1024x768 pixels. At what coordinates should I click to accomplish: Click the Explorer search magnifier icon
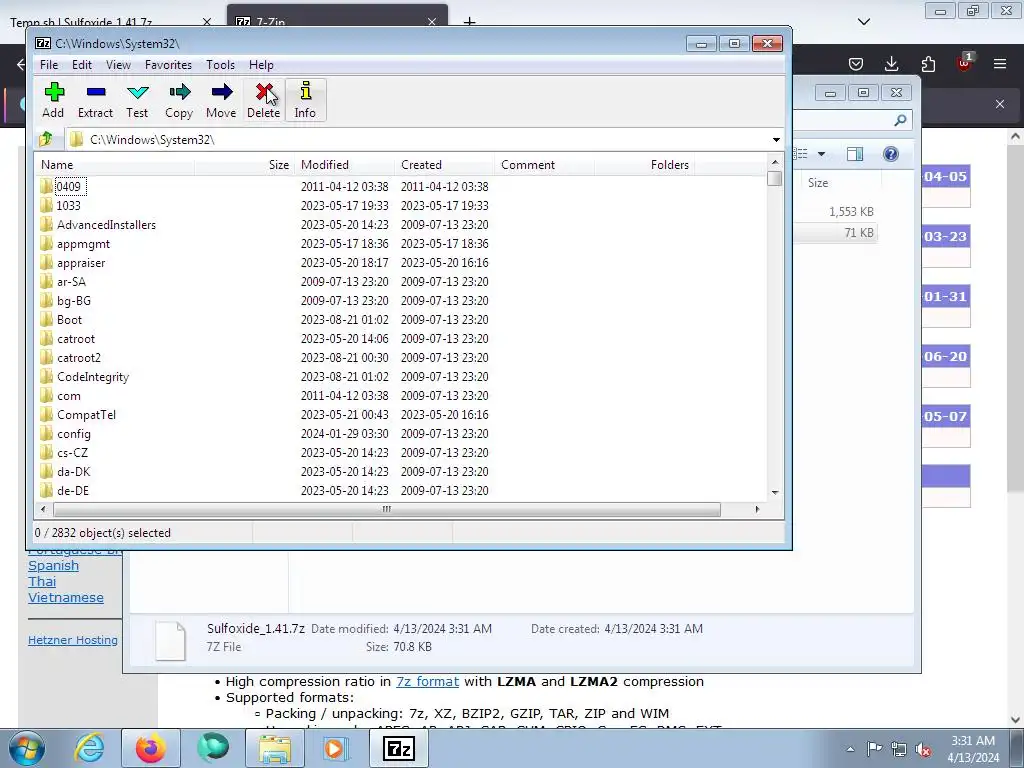(x=900, y=120)
